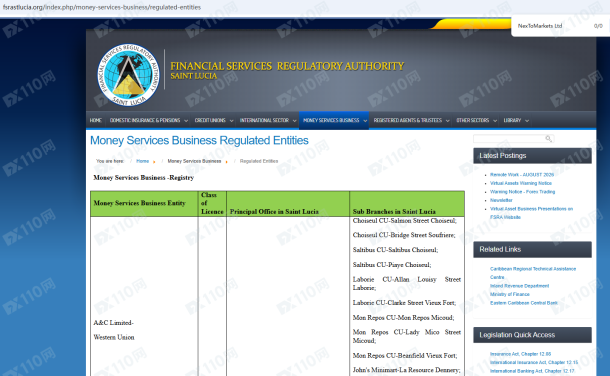The width and height of the screenshot is (610, 376).
Task: Click the Home breadcrumb link
Action: (x=142, y=161)
